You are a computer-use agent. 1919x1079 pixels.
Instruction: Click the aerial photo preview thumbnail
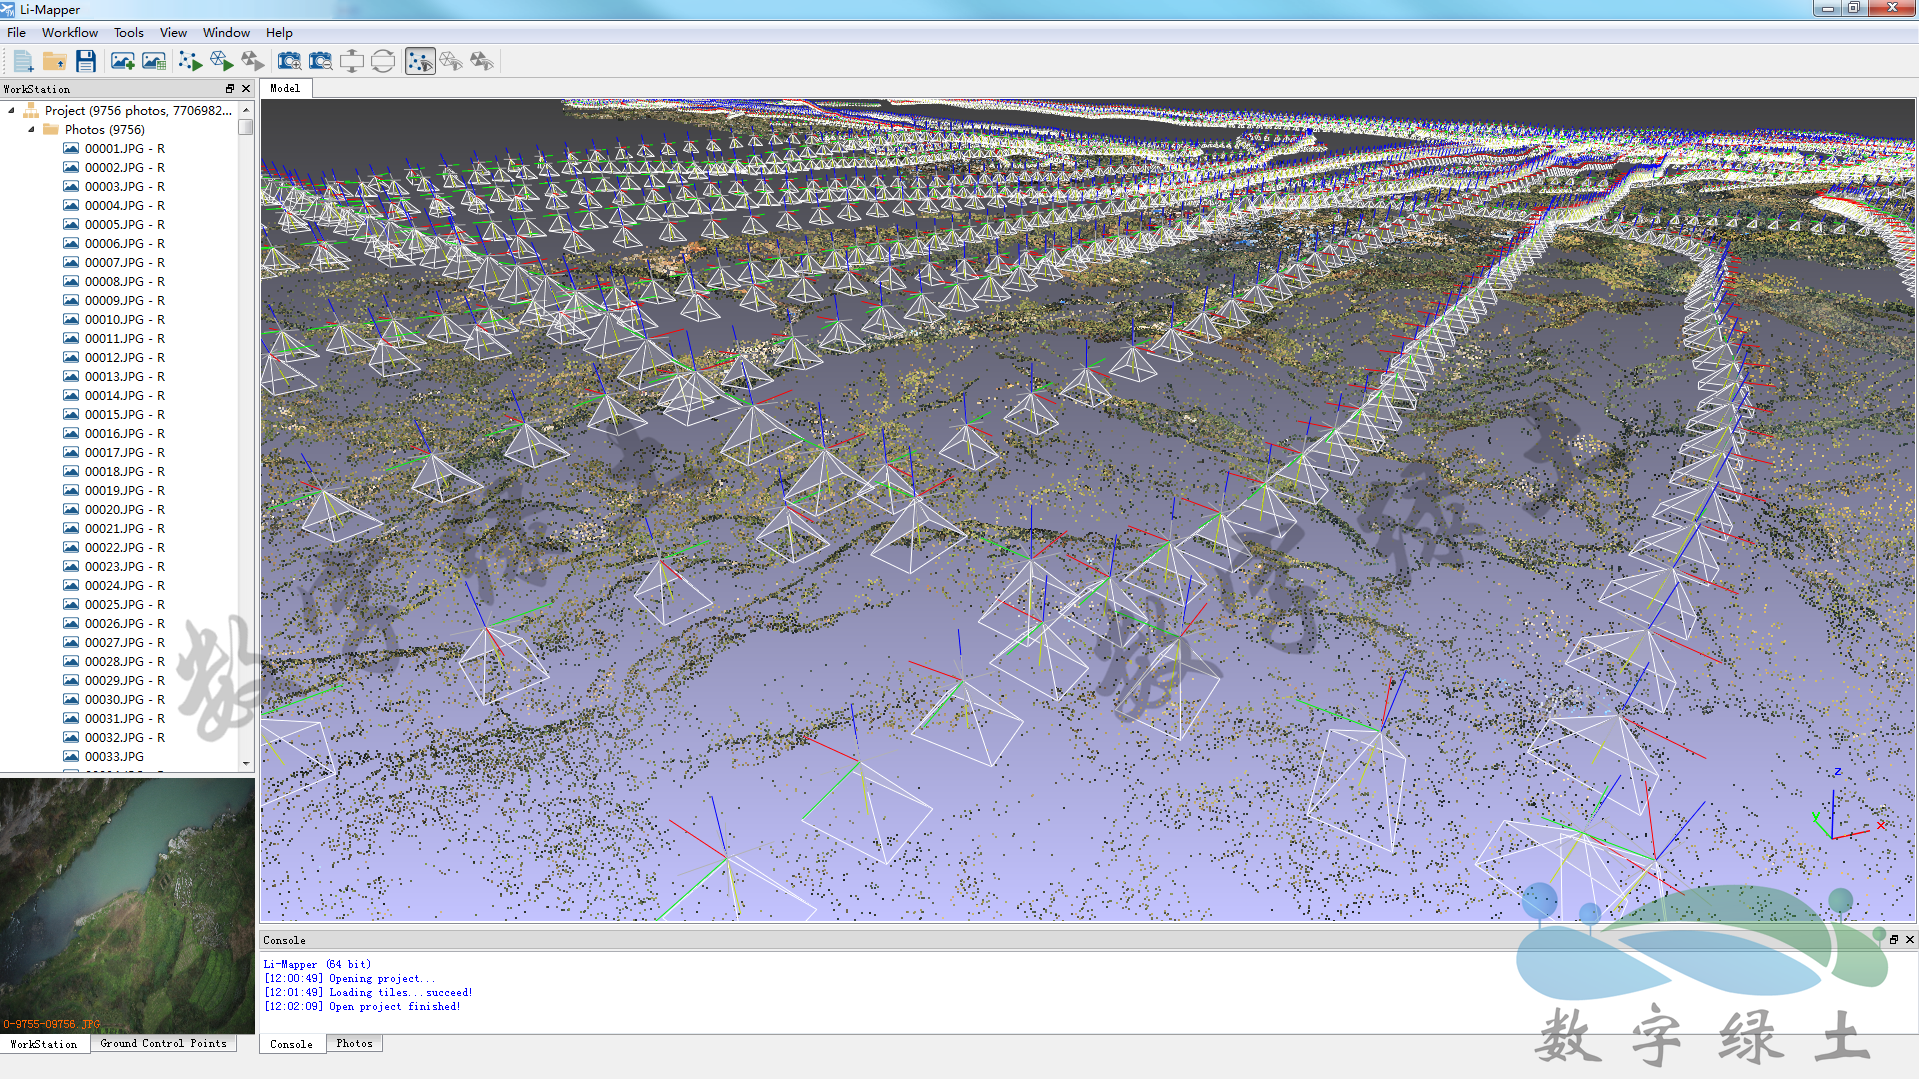127,905
